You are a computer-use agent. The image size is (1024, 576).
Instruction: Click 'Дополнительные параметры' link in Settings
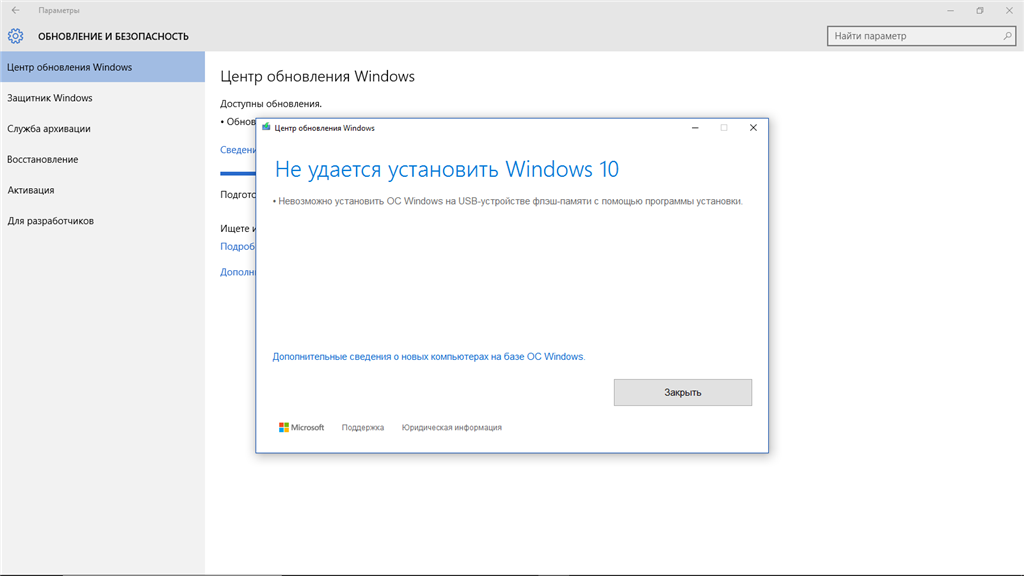pyautogui.click(x=238, y=272)
